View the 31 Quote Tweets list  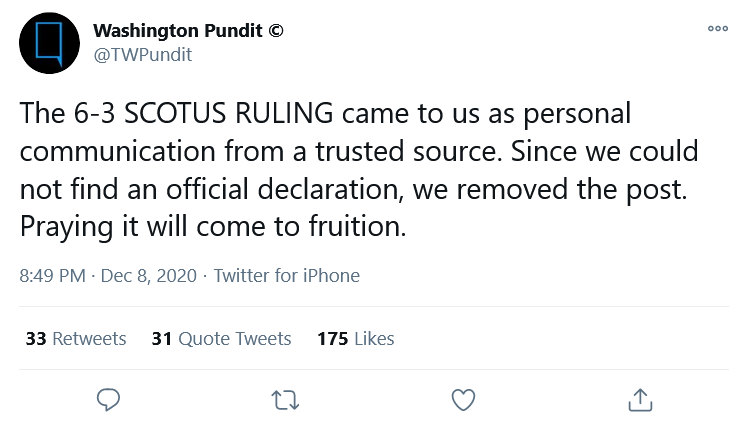coord(221,339)
